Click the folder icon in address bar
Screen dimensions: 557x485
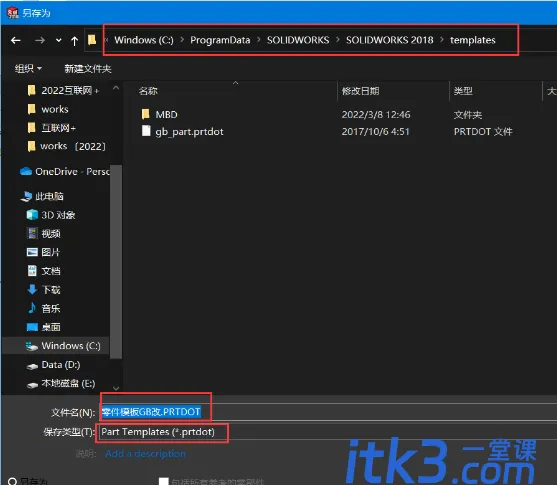click(x=92, y=39)
